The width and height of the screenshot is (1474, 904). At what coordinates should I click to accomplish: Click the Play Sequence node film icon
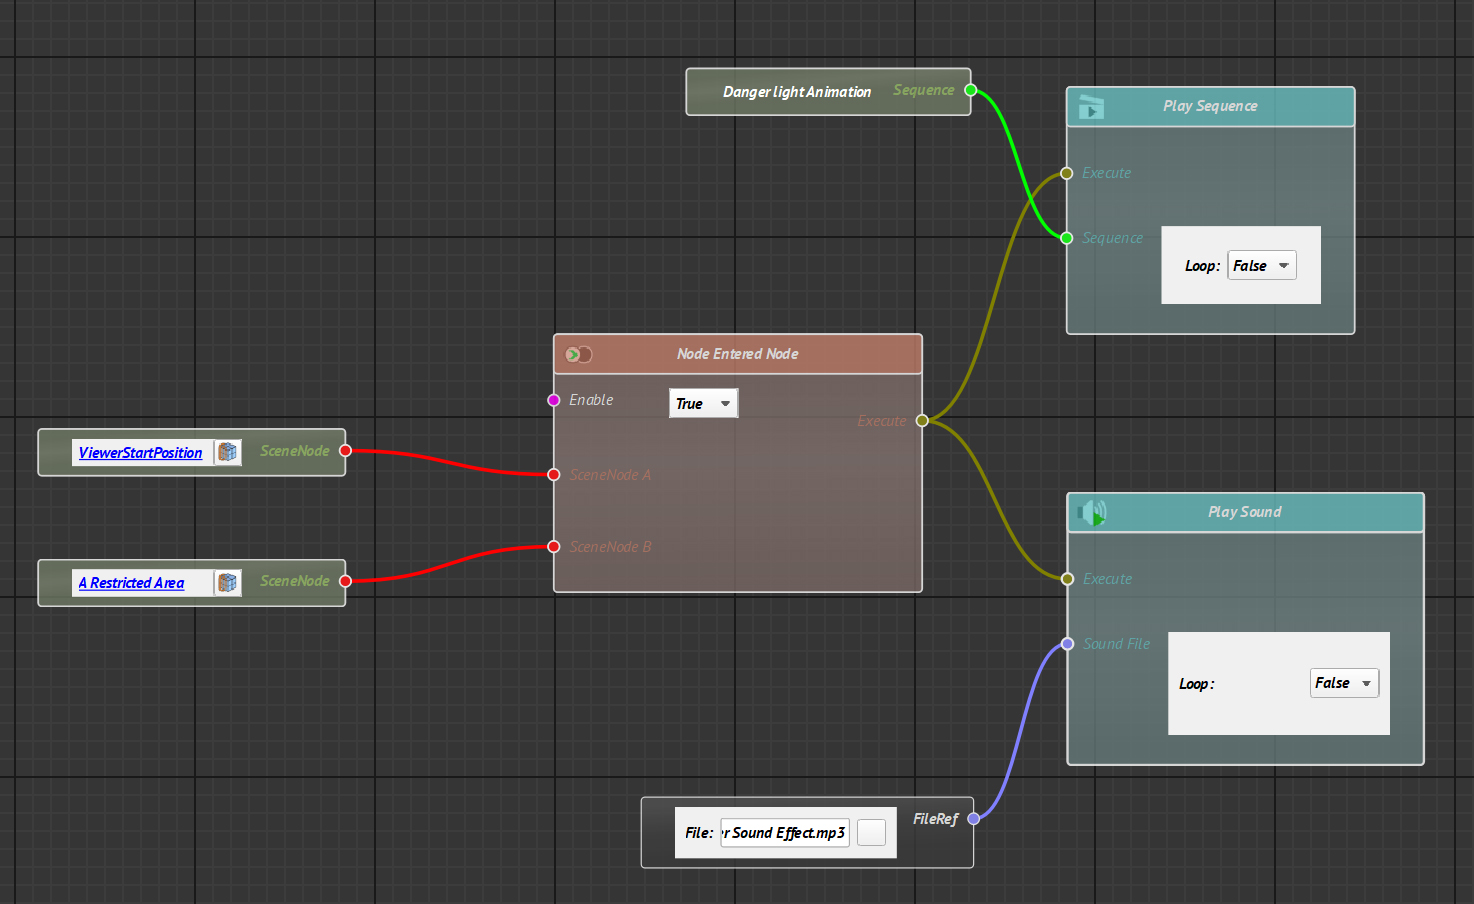coord(1091,107)
